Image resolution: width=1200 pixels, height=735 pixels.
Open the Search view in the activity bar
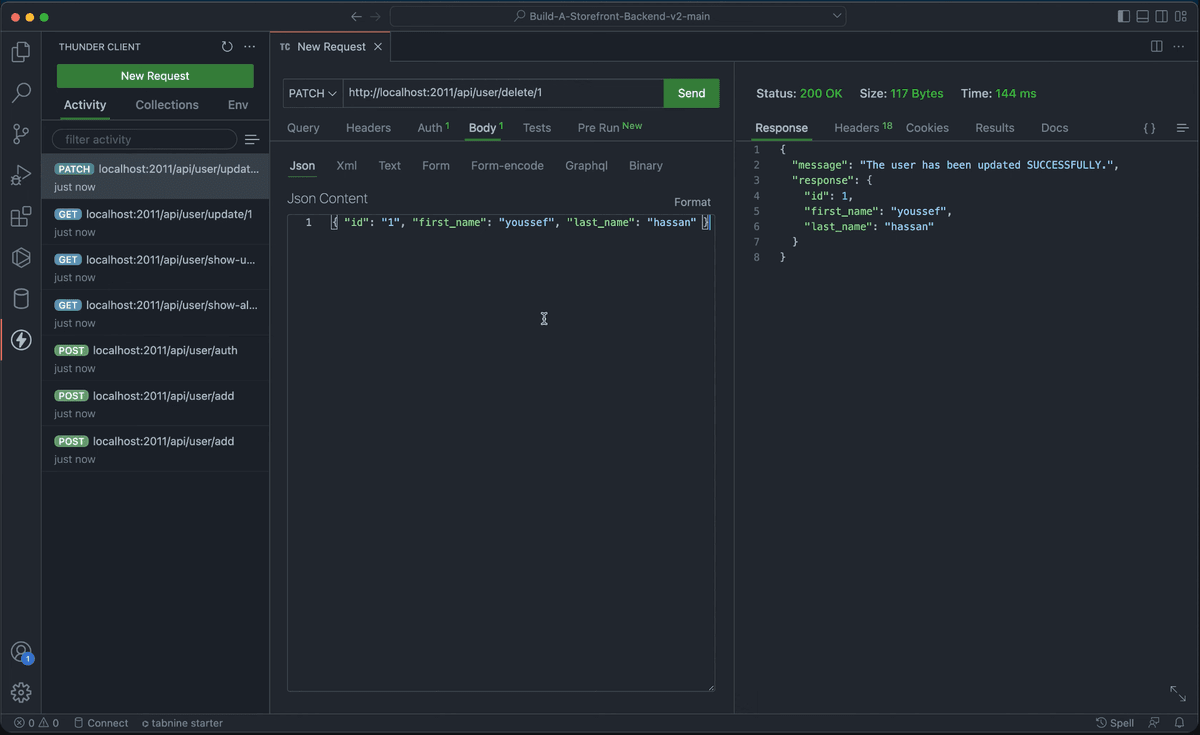pos(21,93)
